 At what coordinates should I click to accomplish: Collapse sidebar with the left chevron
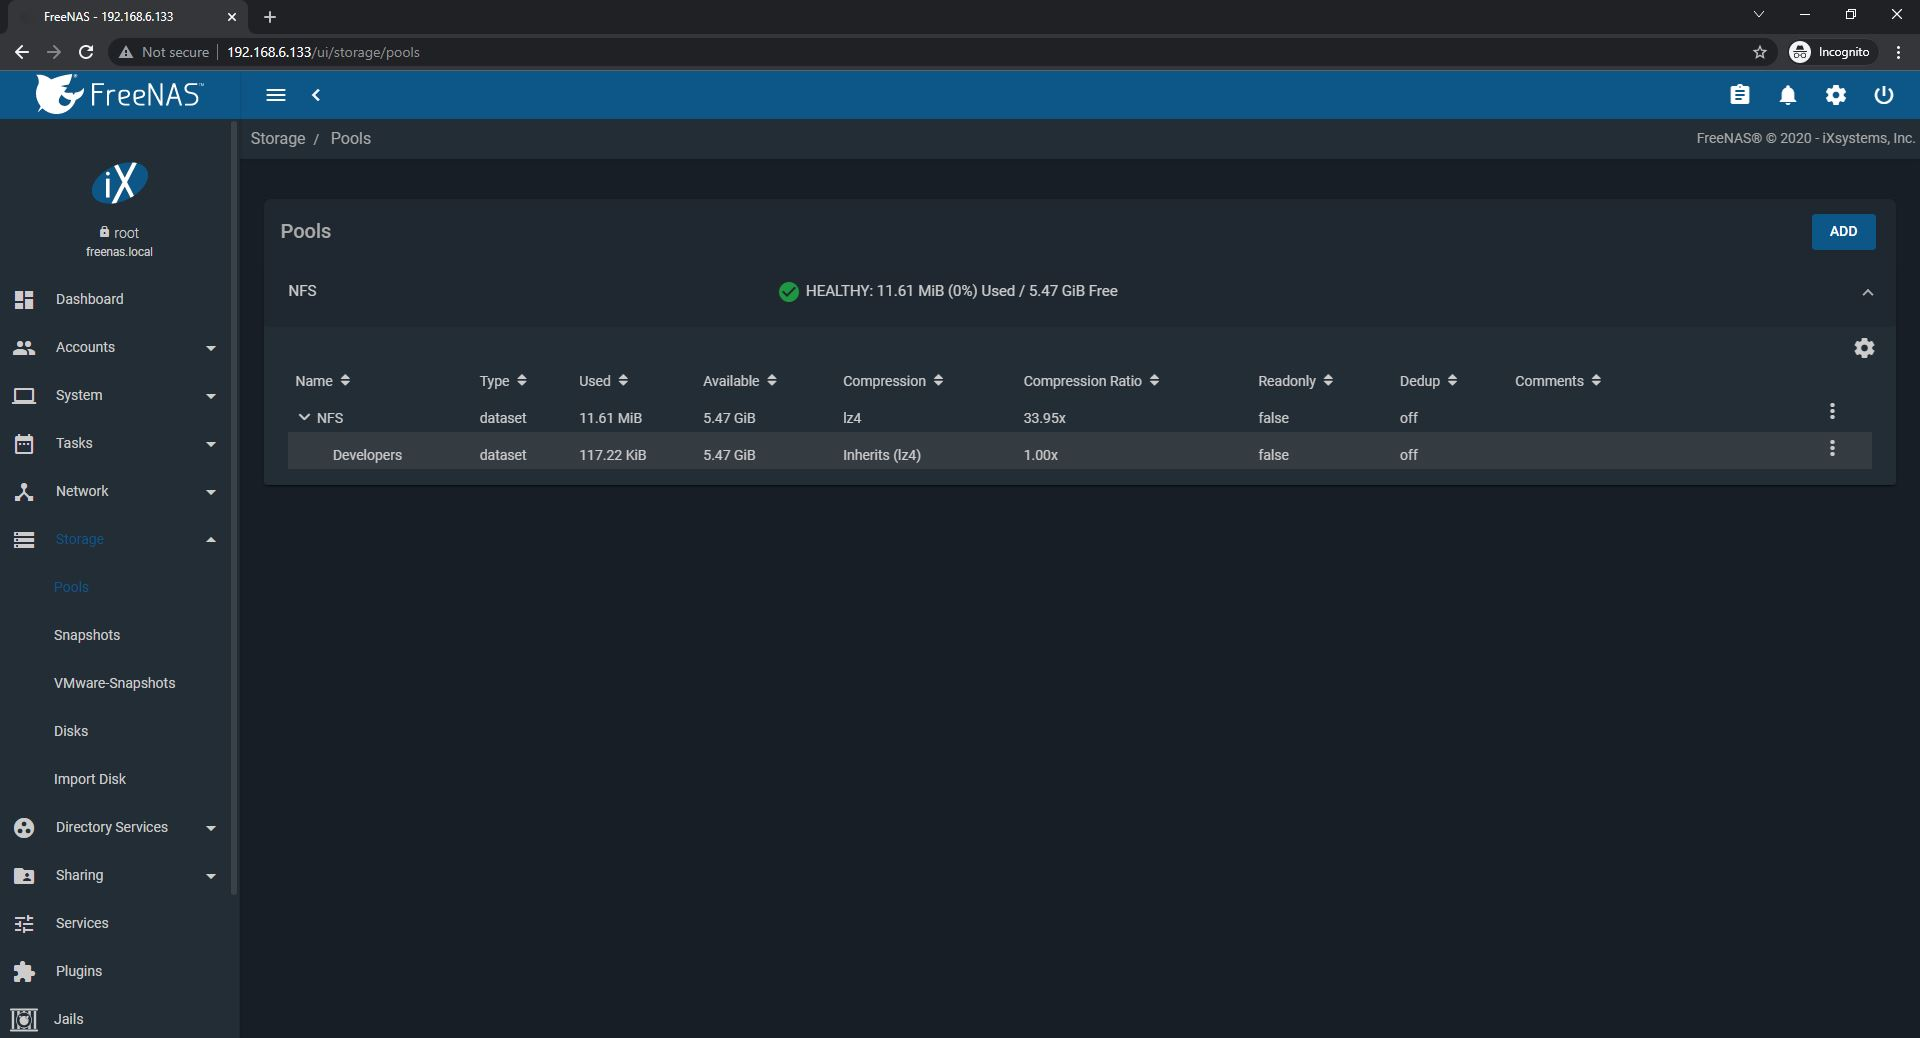(316, 95)
